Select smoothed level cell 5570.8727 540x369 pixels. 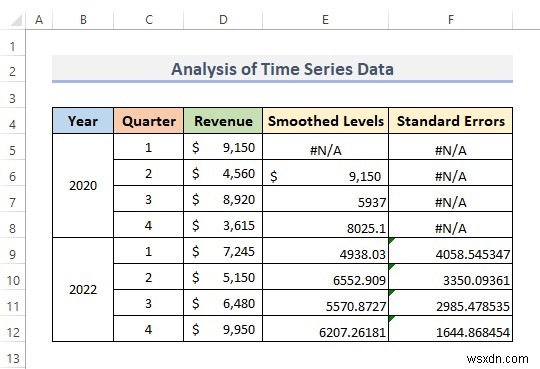tap(325, 303)
